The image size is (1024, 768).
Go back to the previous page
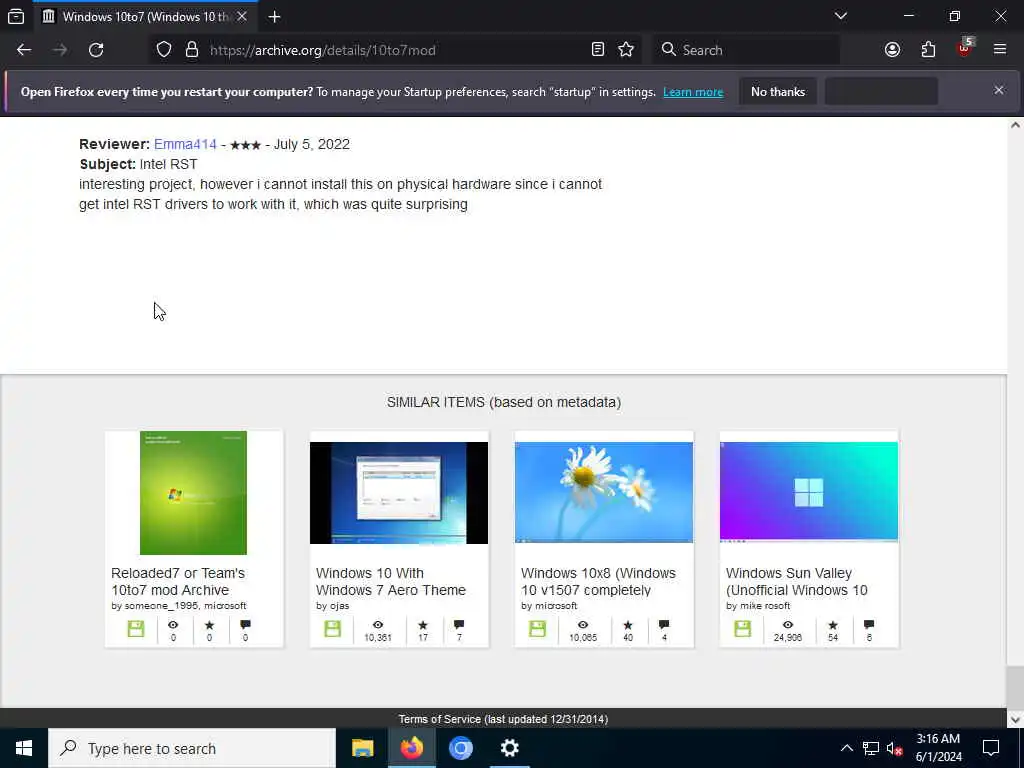pyautogui.click(x=24, y=50)
